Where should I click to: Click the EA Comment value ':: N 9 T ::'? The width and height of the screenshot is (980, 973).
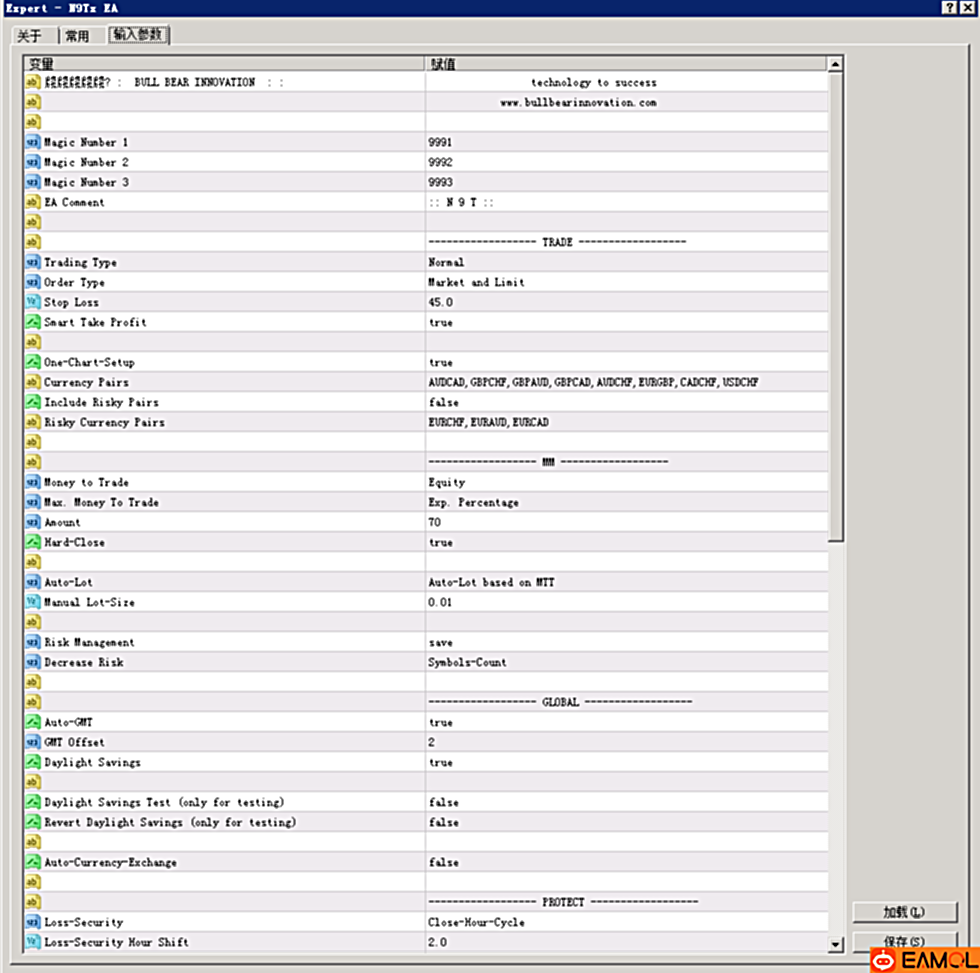tap(461, 202)
